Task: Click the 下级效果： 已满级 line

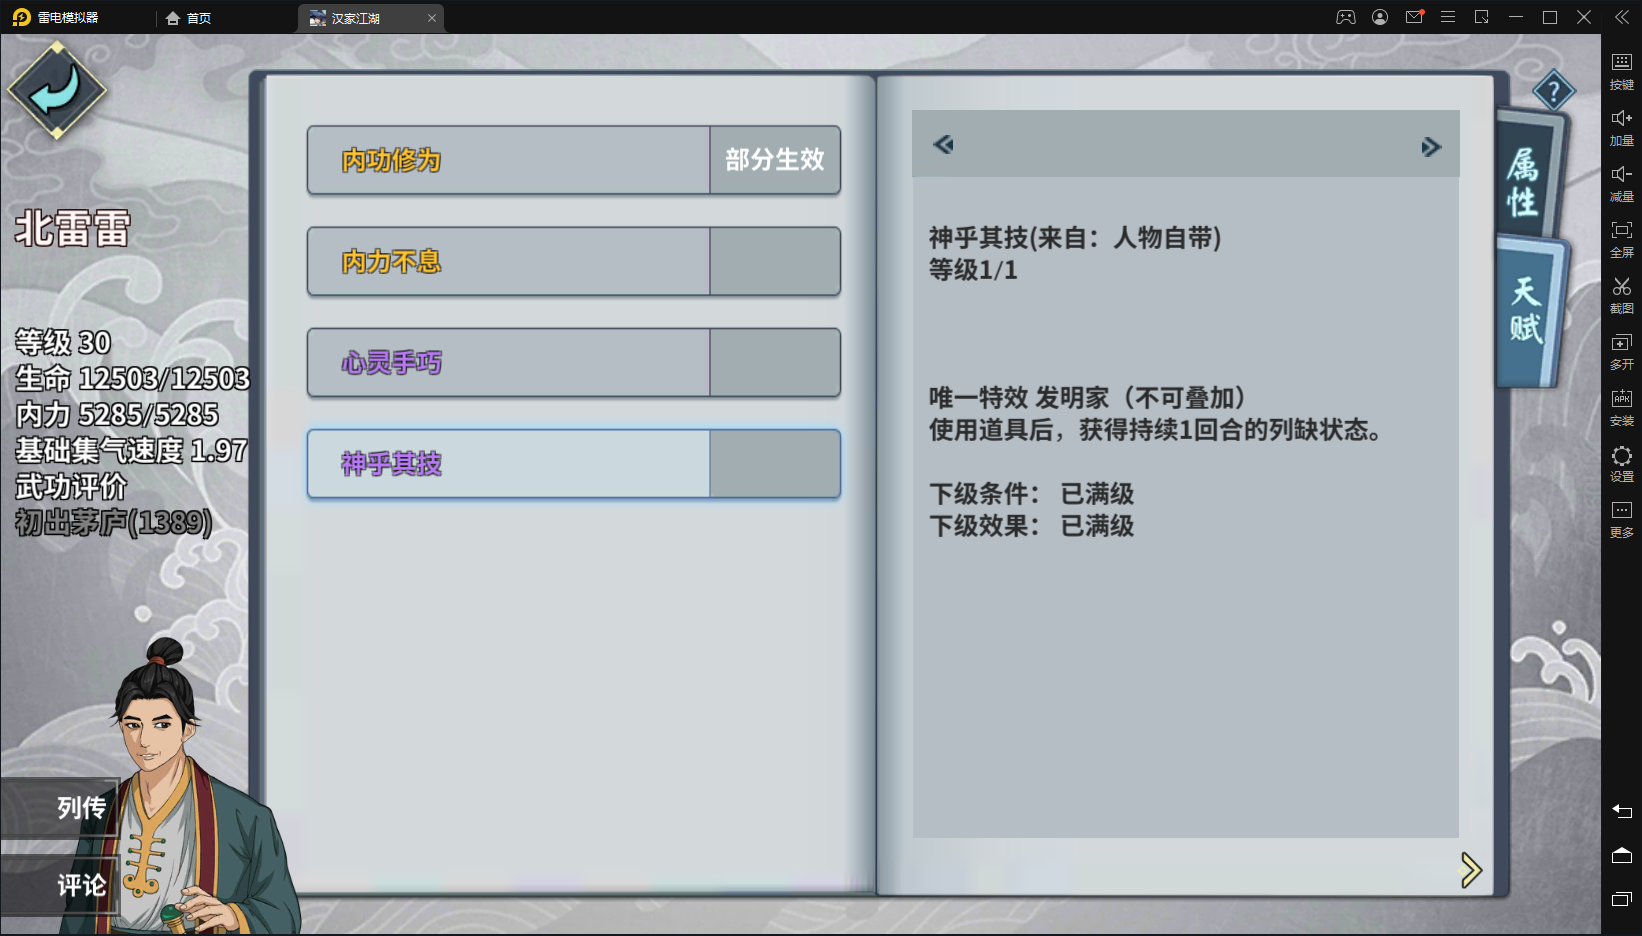Action: (1031, 526)
